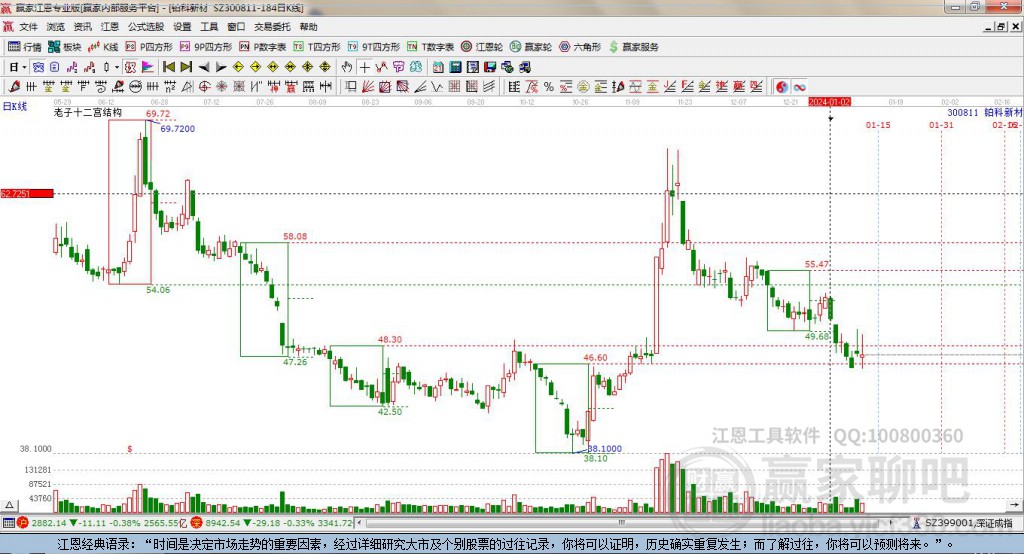Open the 浏览 menu
The width and height of the screenshot is (1024, 554).
coord(56,27)
